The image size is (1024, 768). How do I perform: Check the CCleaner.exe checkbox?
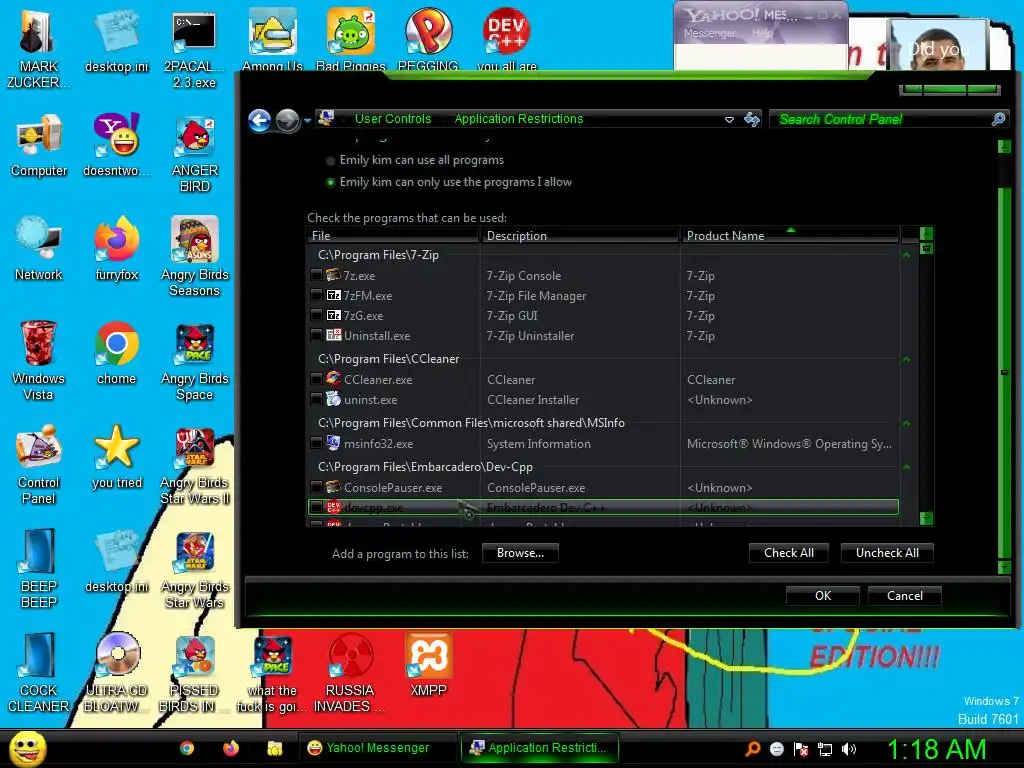317,379
